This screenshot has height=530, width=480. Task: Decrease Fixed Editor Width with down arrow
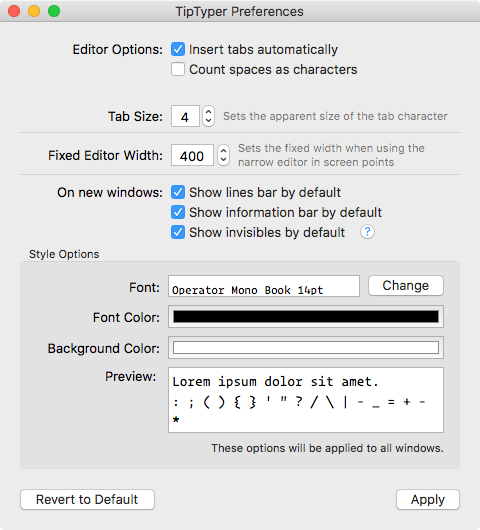click(x=223, y=160)
